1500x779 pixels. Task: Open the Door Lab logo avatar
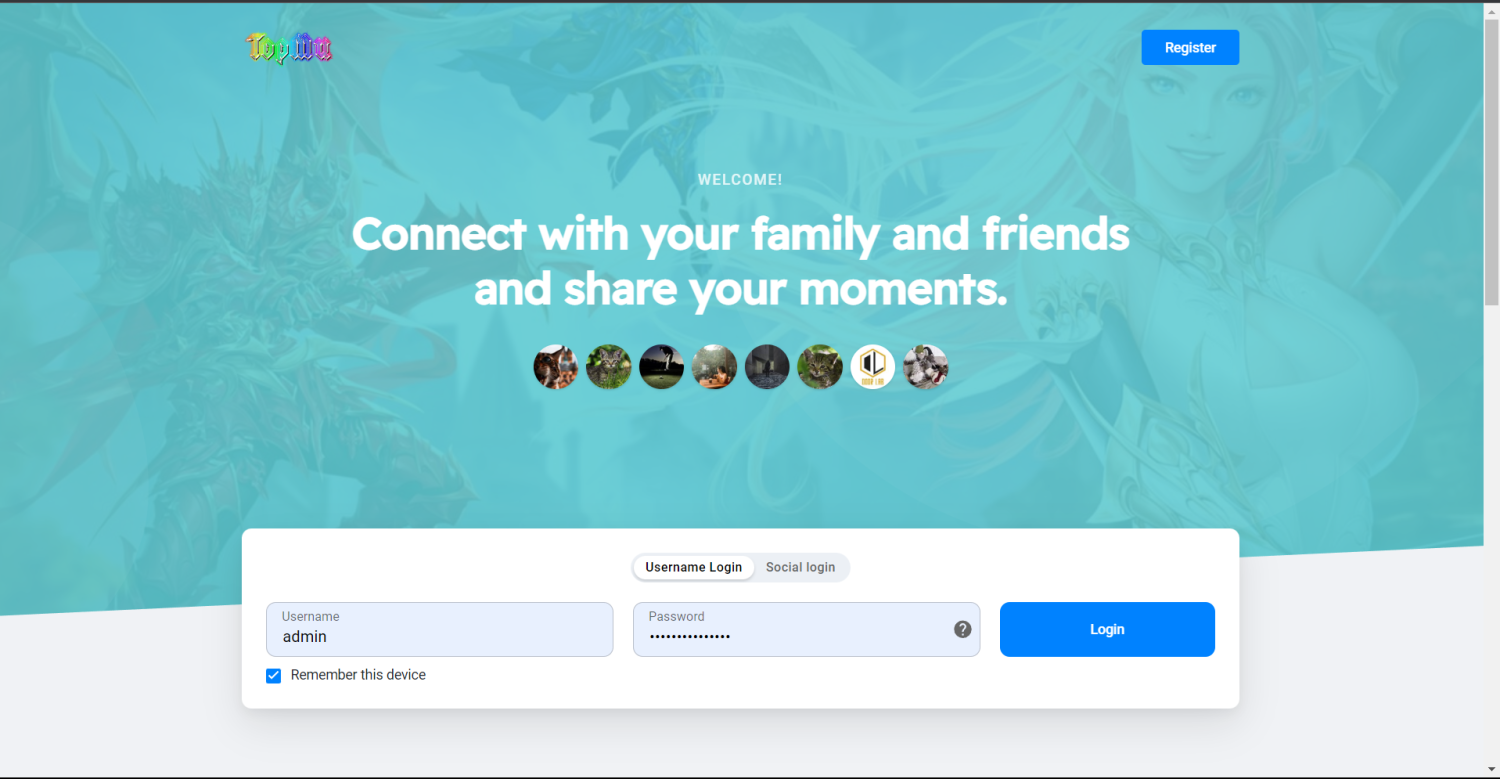873,367
